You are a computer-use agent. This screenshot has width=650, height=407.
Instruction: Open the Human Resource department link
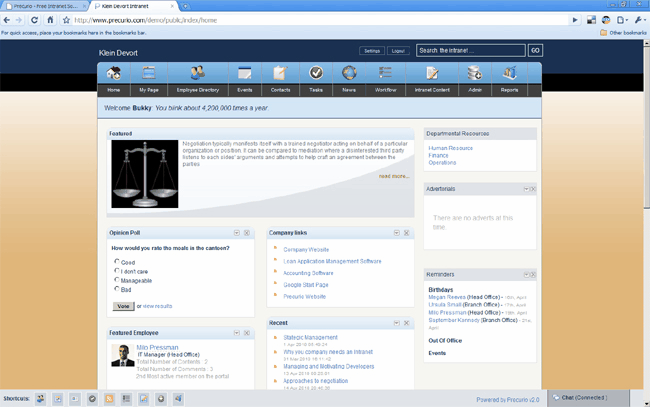coord(450,148)
